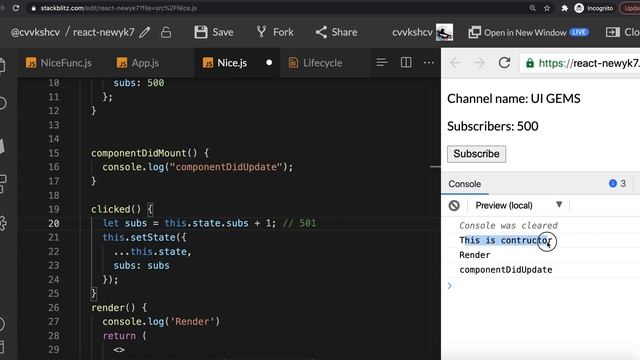Click the react-newyk7 project name

pyautogui.click(x=104, y=32)
